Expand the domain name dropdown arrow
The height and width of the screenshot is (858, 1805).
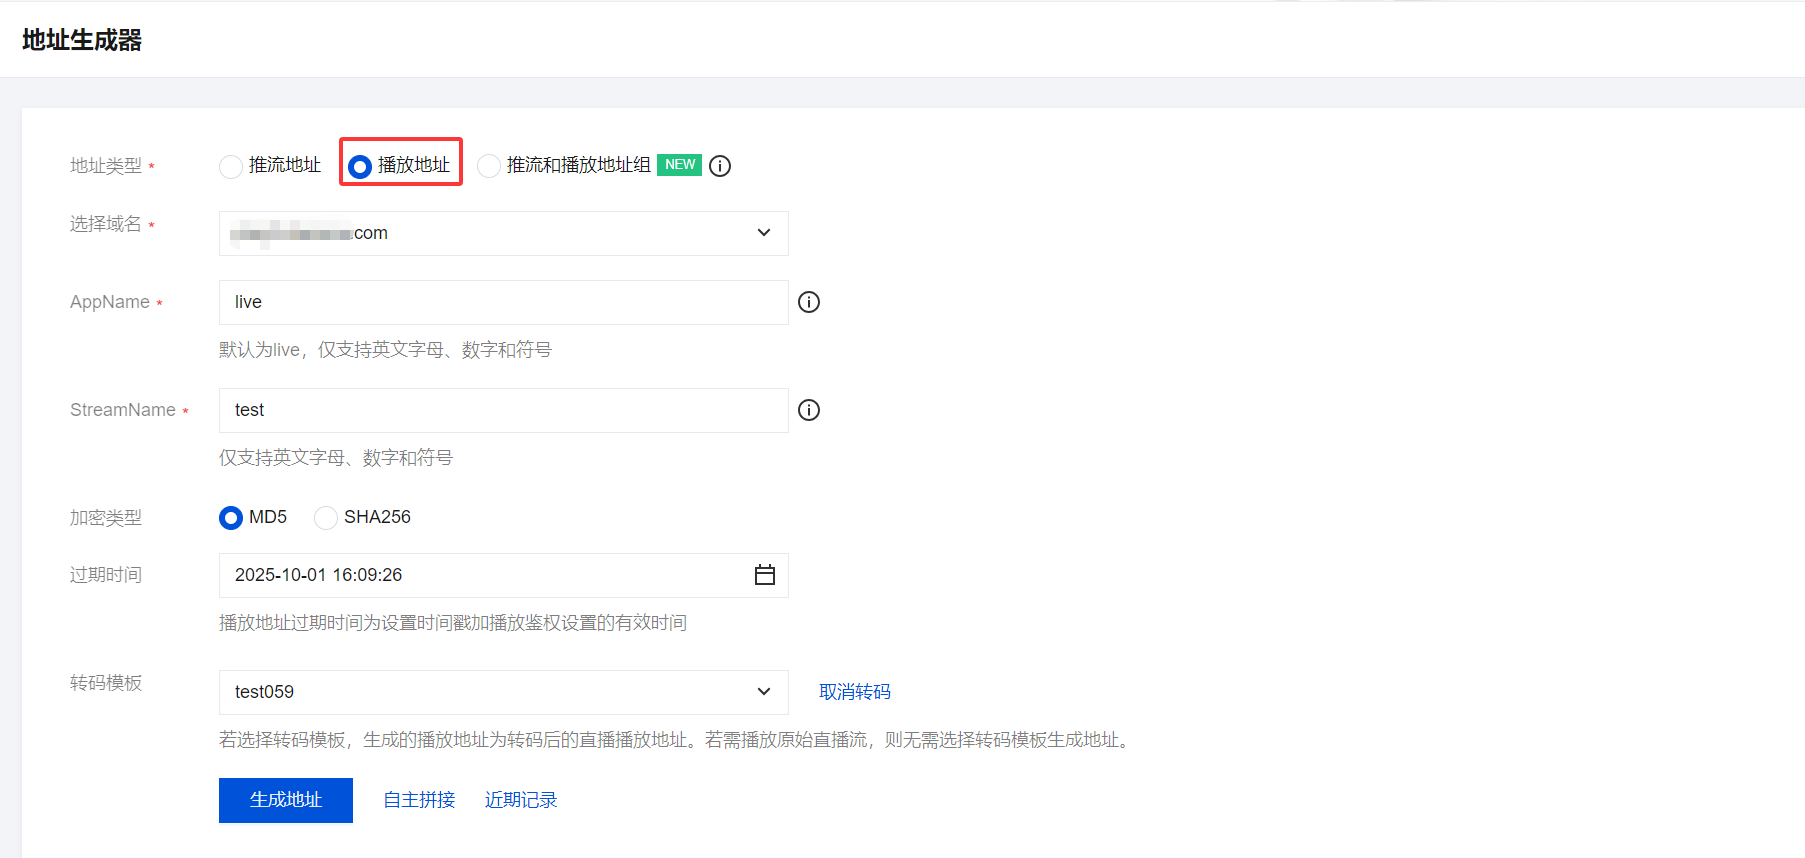pyautogui.click(x=764, y=233)
